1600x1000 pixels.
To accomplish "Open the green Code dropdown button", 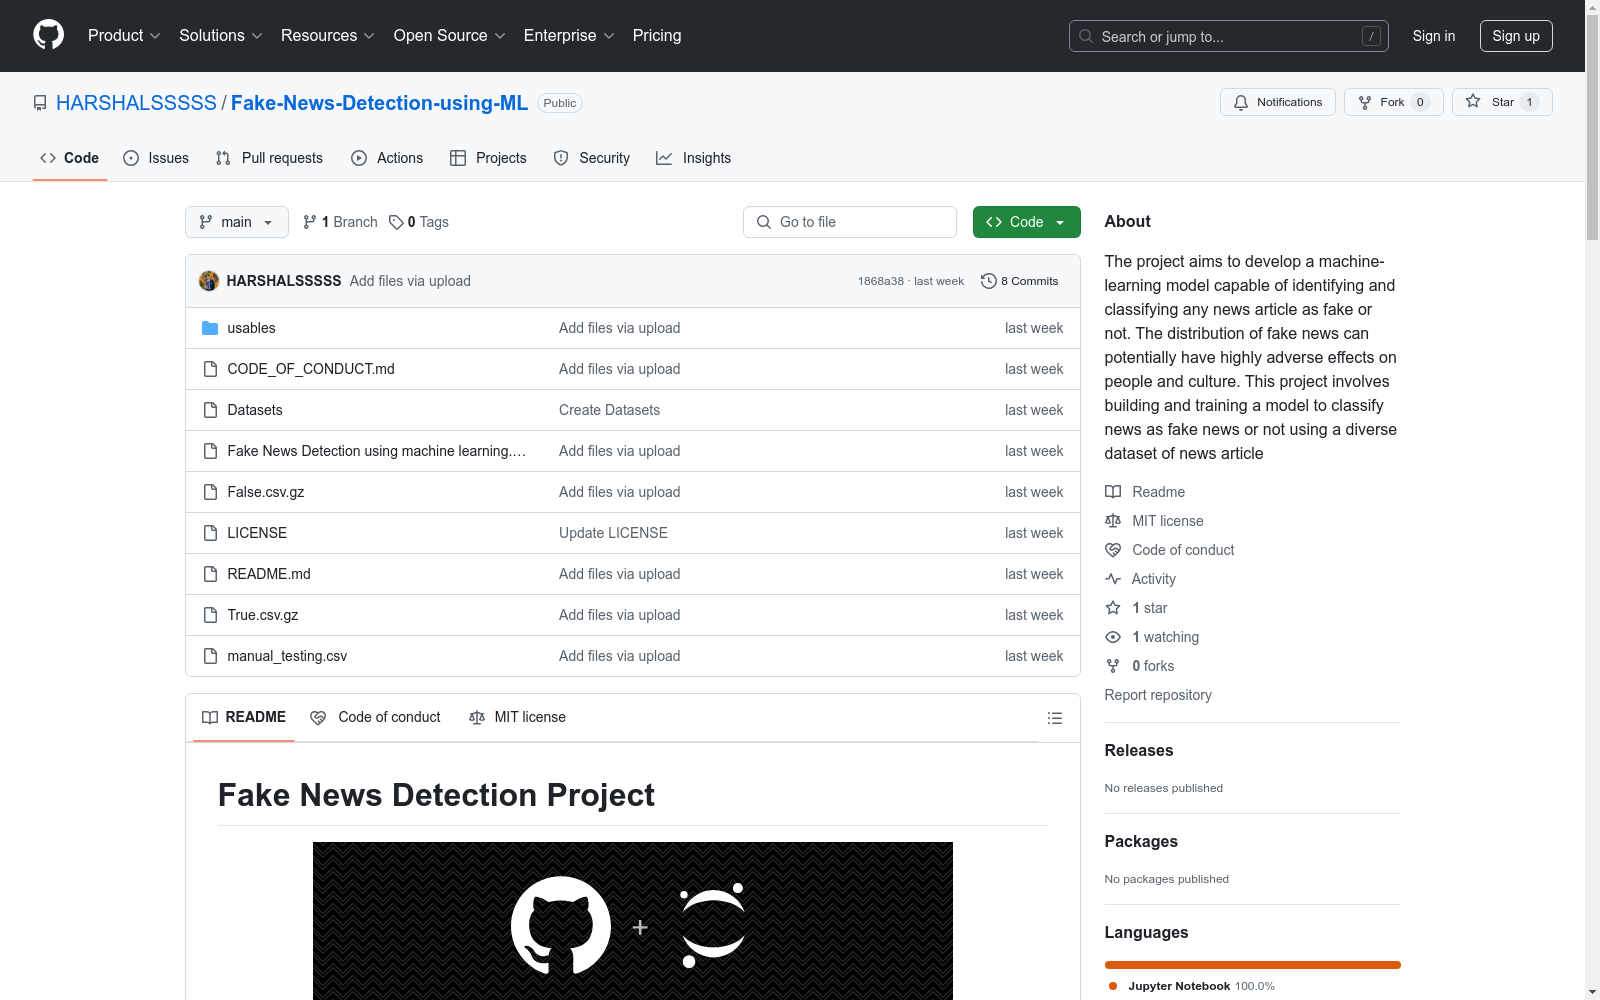I will tap(1026, 222).
